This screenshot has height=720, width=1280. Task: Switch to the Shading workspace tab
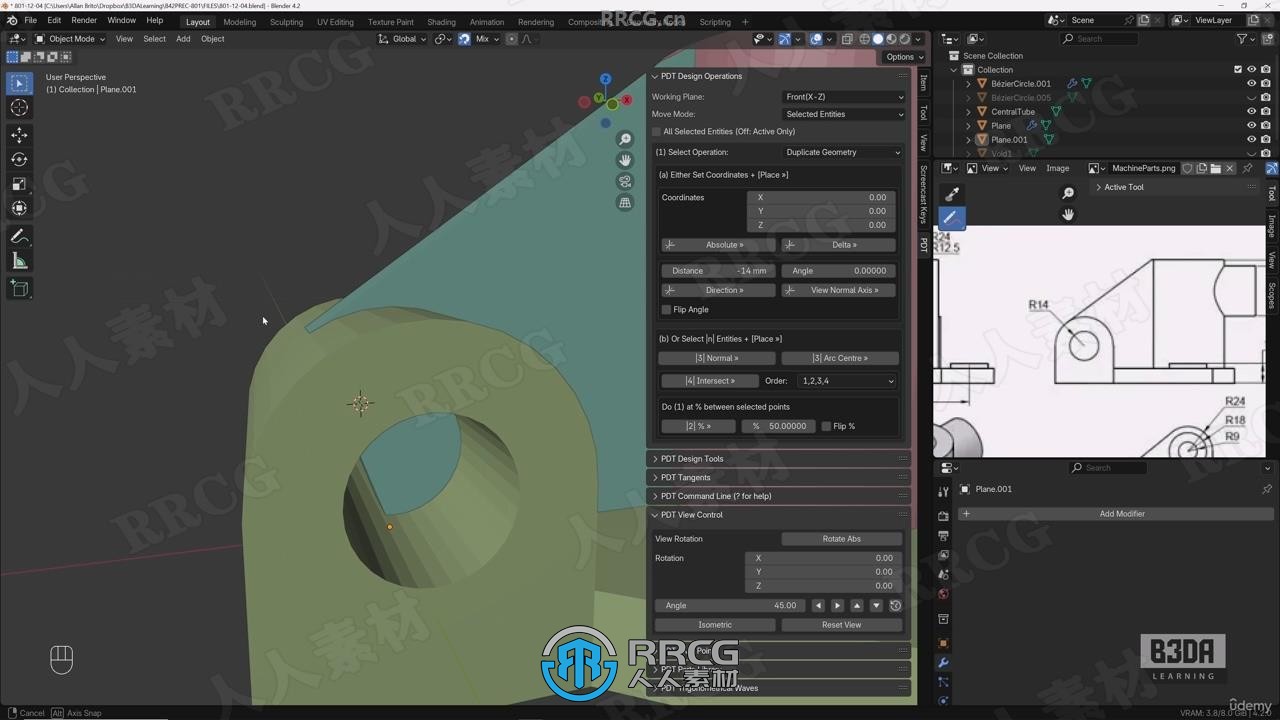pos(441,22)
